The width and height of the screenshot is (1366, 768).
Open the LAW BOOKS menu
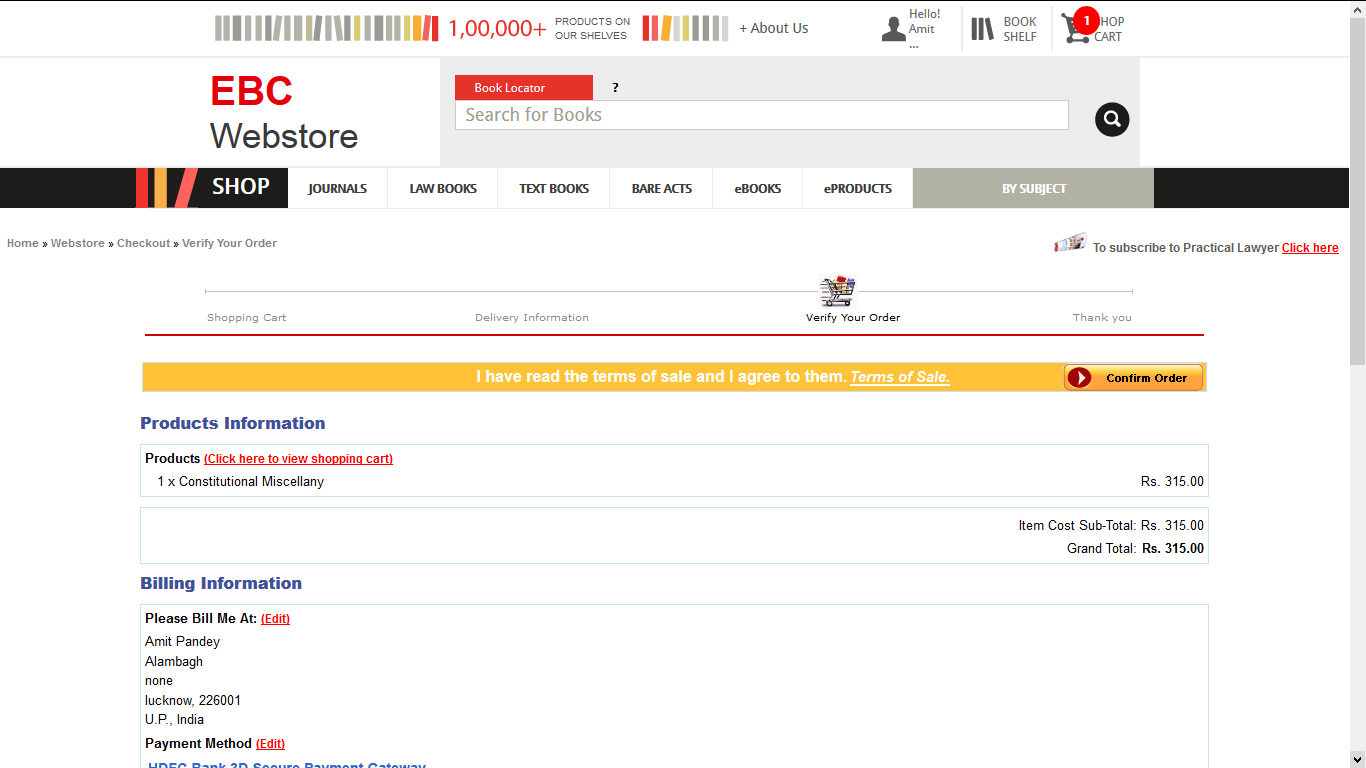point(443,188)
